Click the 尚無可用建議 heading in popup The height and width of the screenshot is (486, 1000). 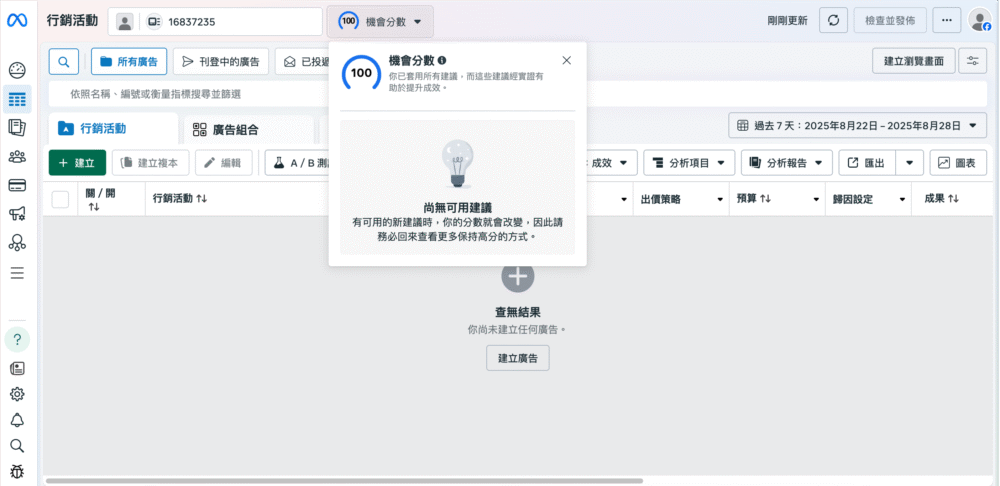(457, 208)
